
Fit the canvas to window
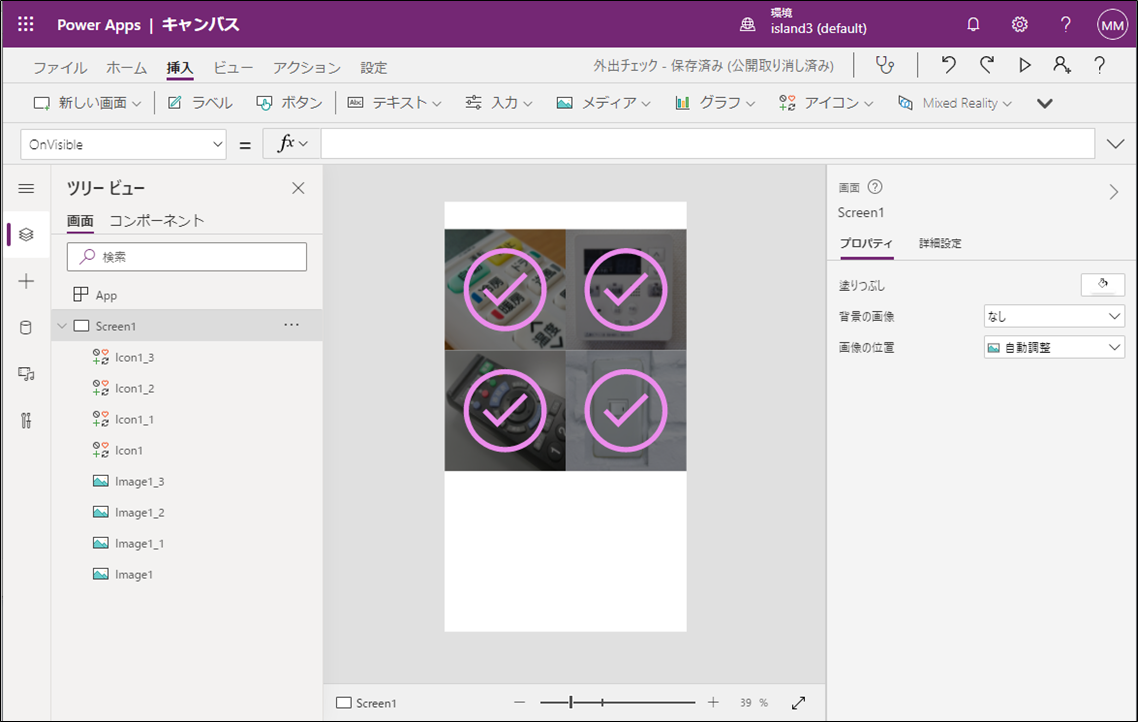pyautogui.click(x=798, y=702)
